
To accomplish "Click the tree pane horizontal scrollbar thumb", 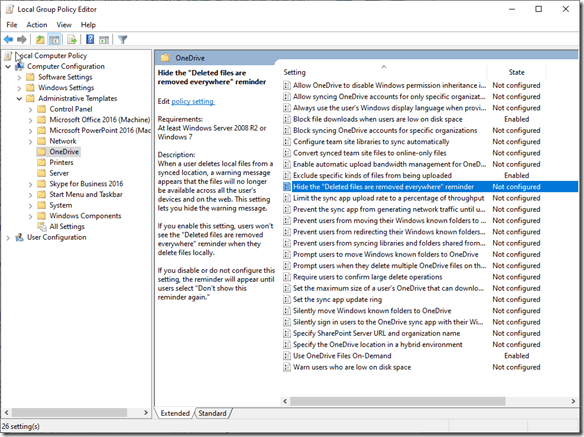I will (x=69, y=412).
